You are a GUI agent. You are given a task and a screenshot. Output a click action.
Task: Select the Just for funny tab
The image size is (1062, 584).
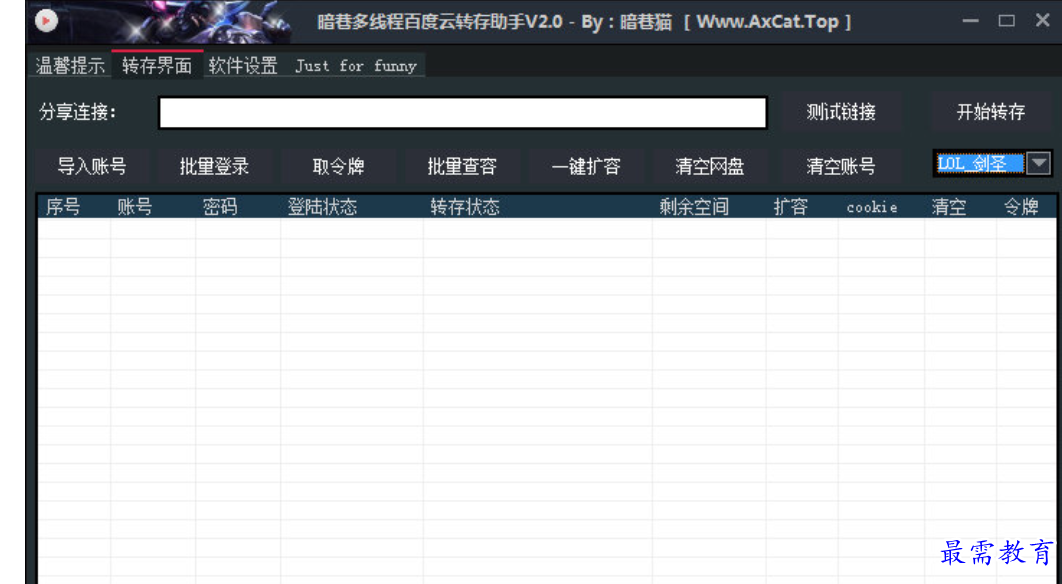[356, 66]
